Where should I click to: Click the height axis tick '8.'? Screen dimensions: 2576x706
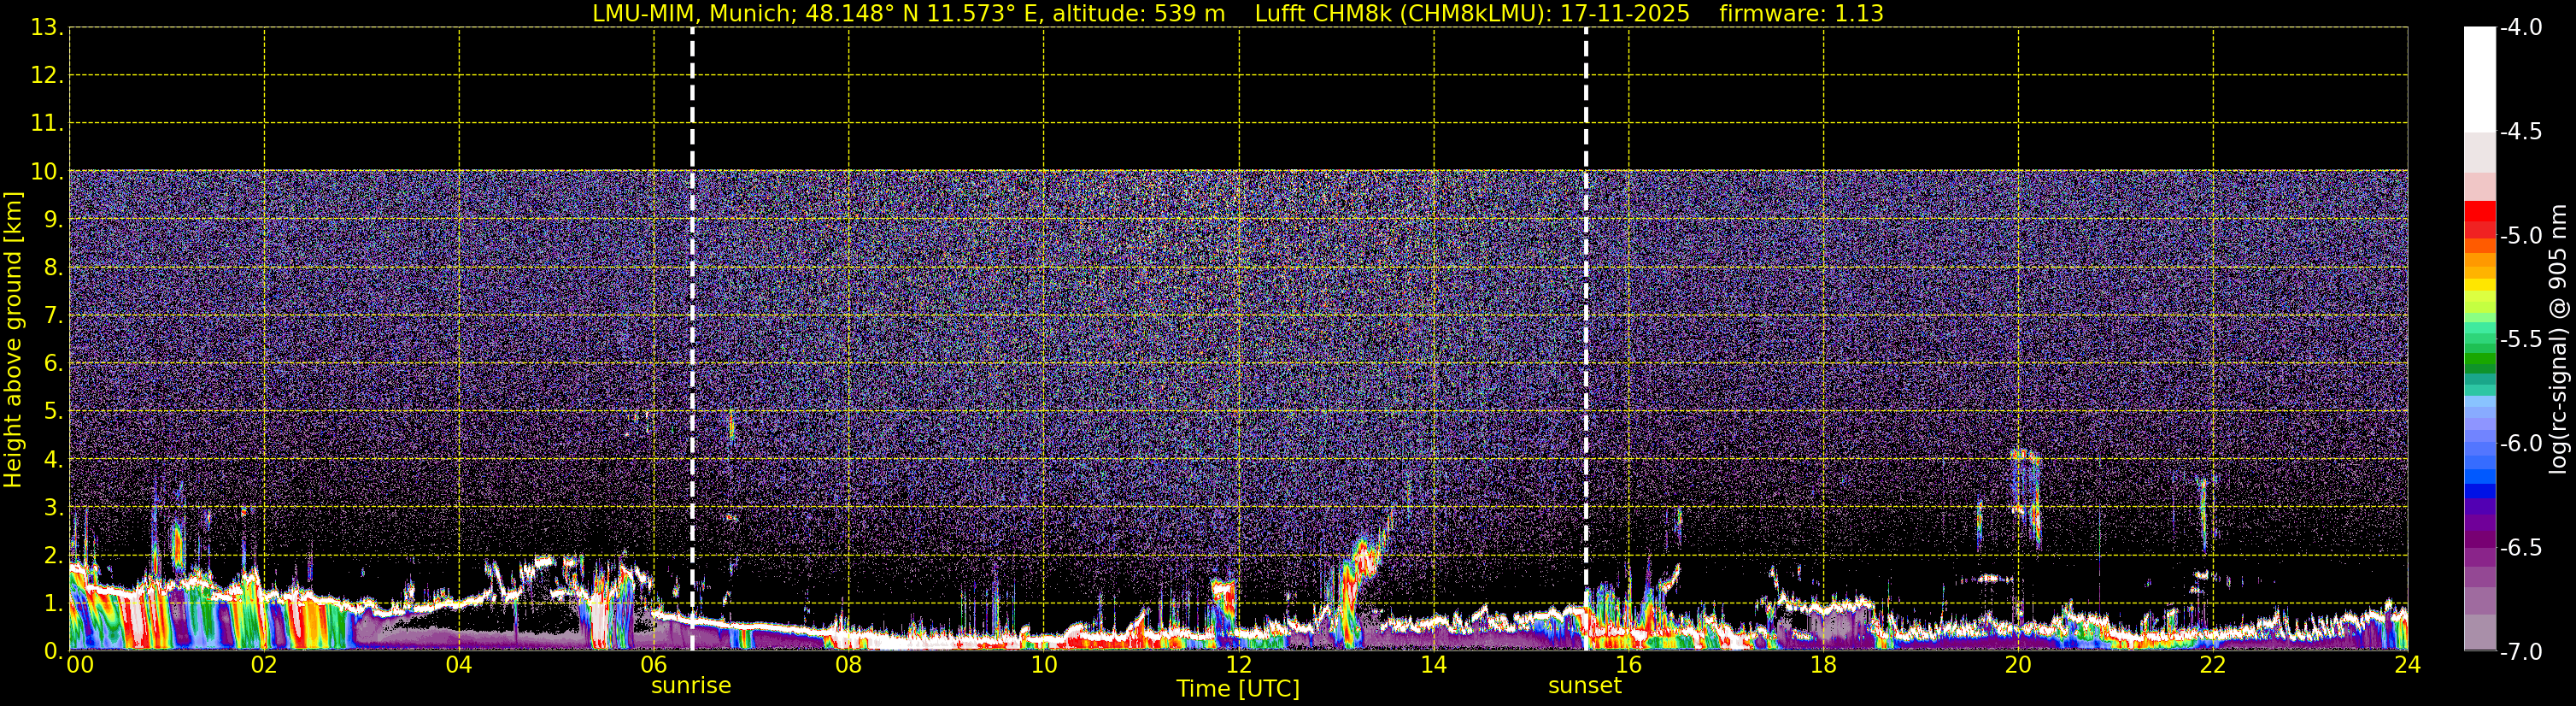[53, 267]
